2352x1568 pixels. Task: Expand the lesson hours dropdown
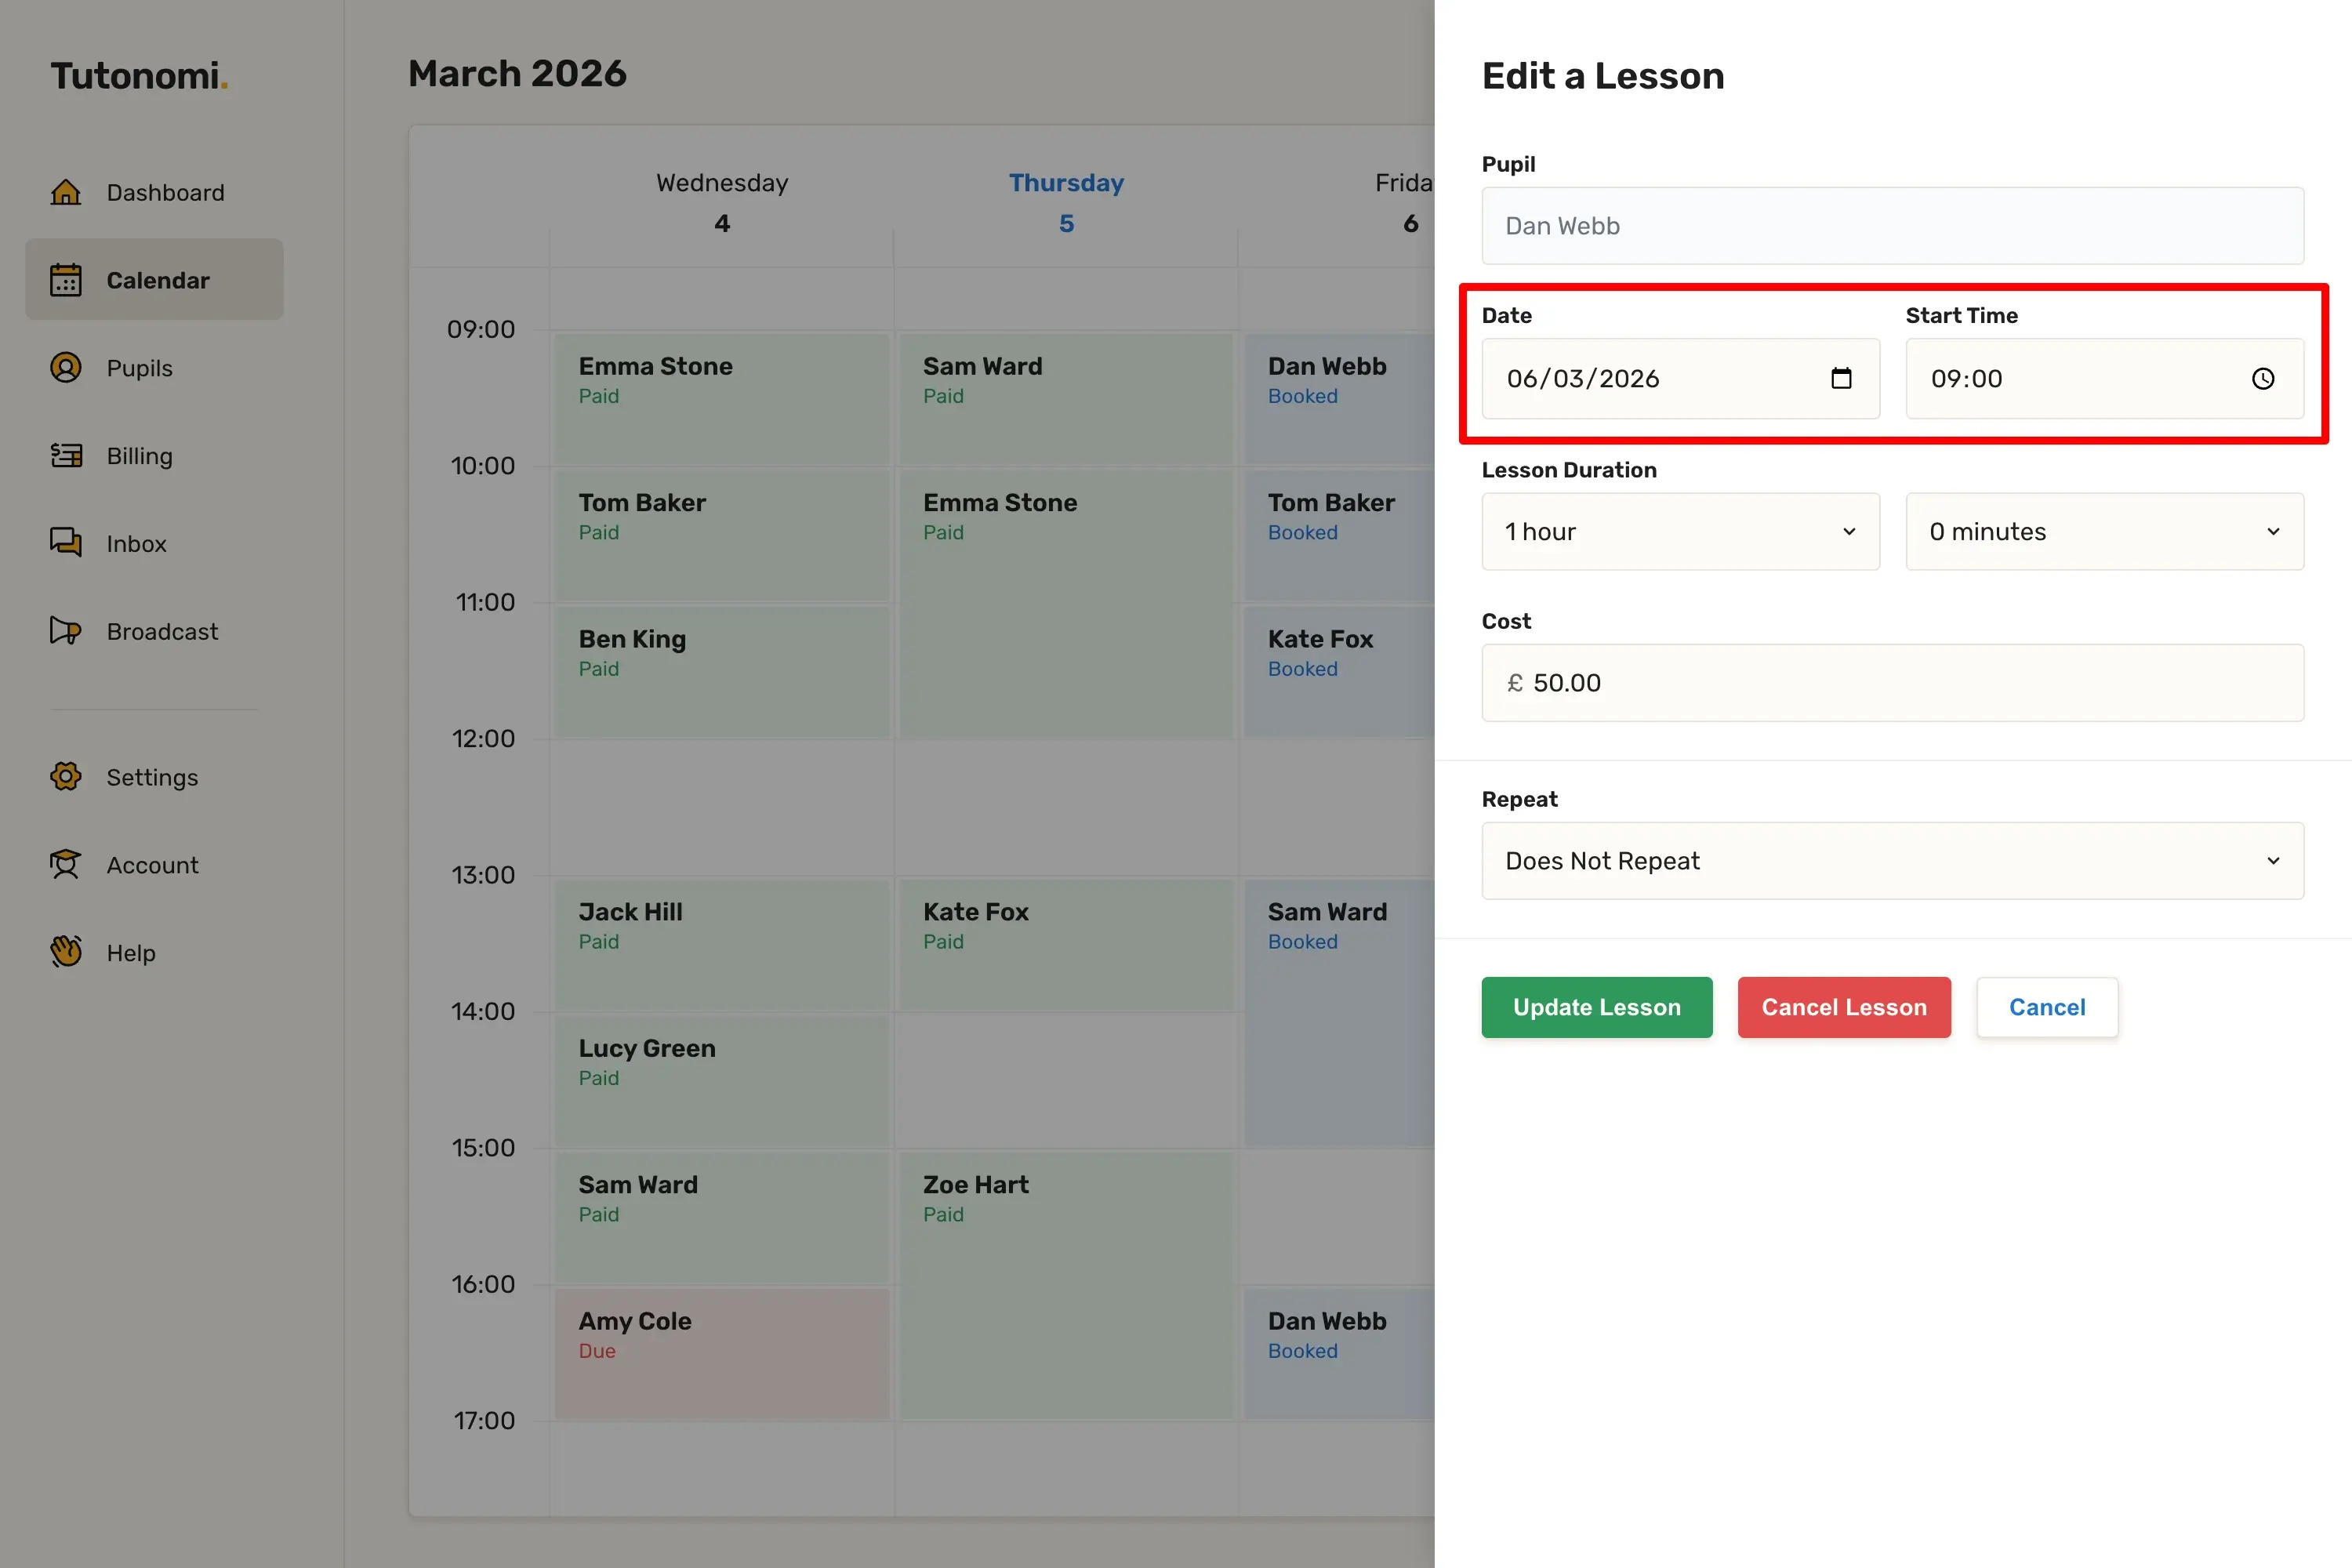(x=1680, y=532)
